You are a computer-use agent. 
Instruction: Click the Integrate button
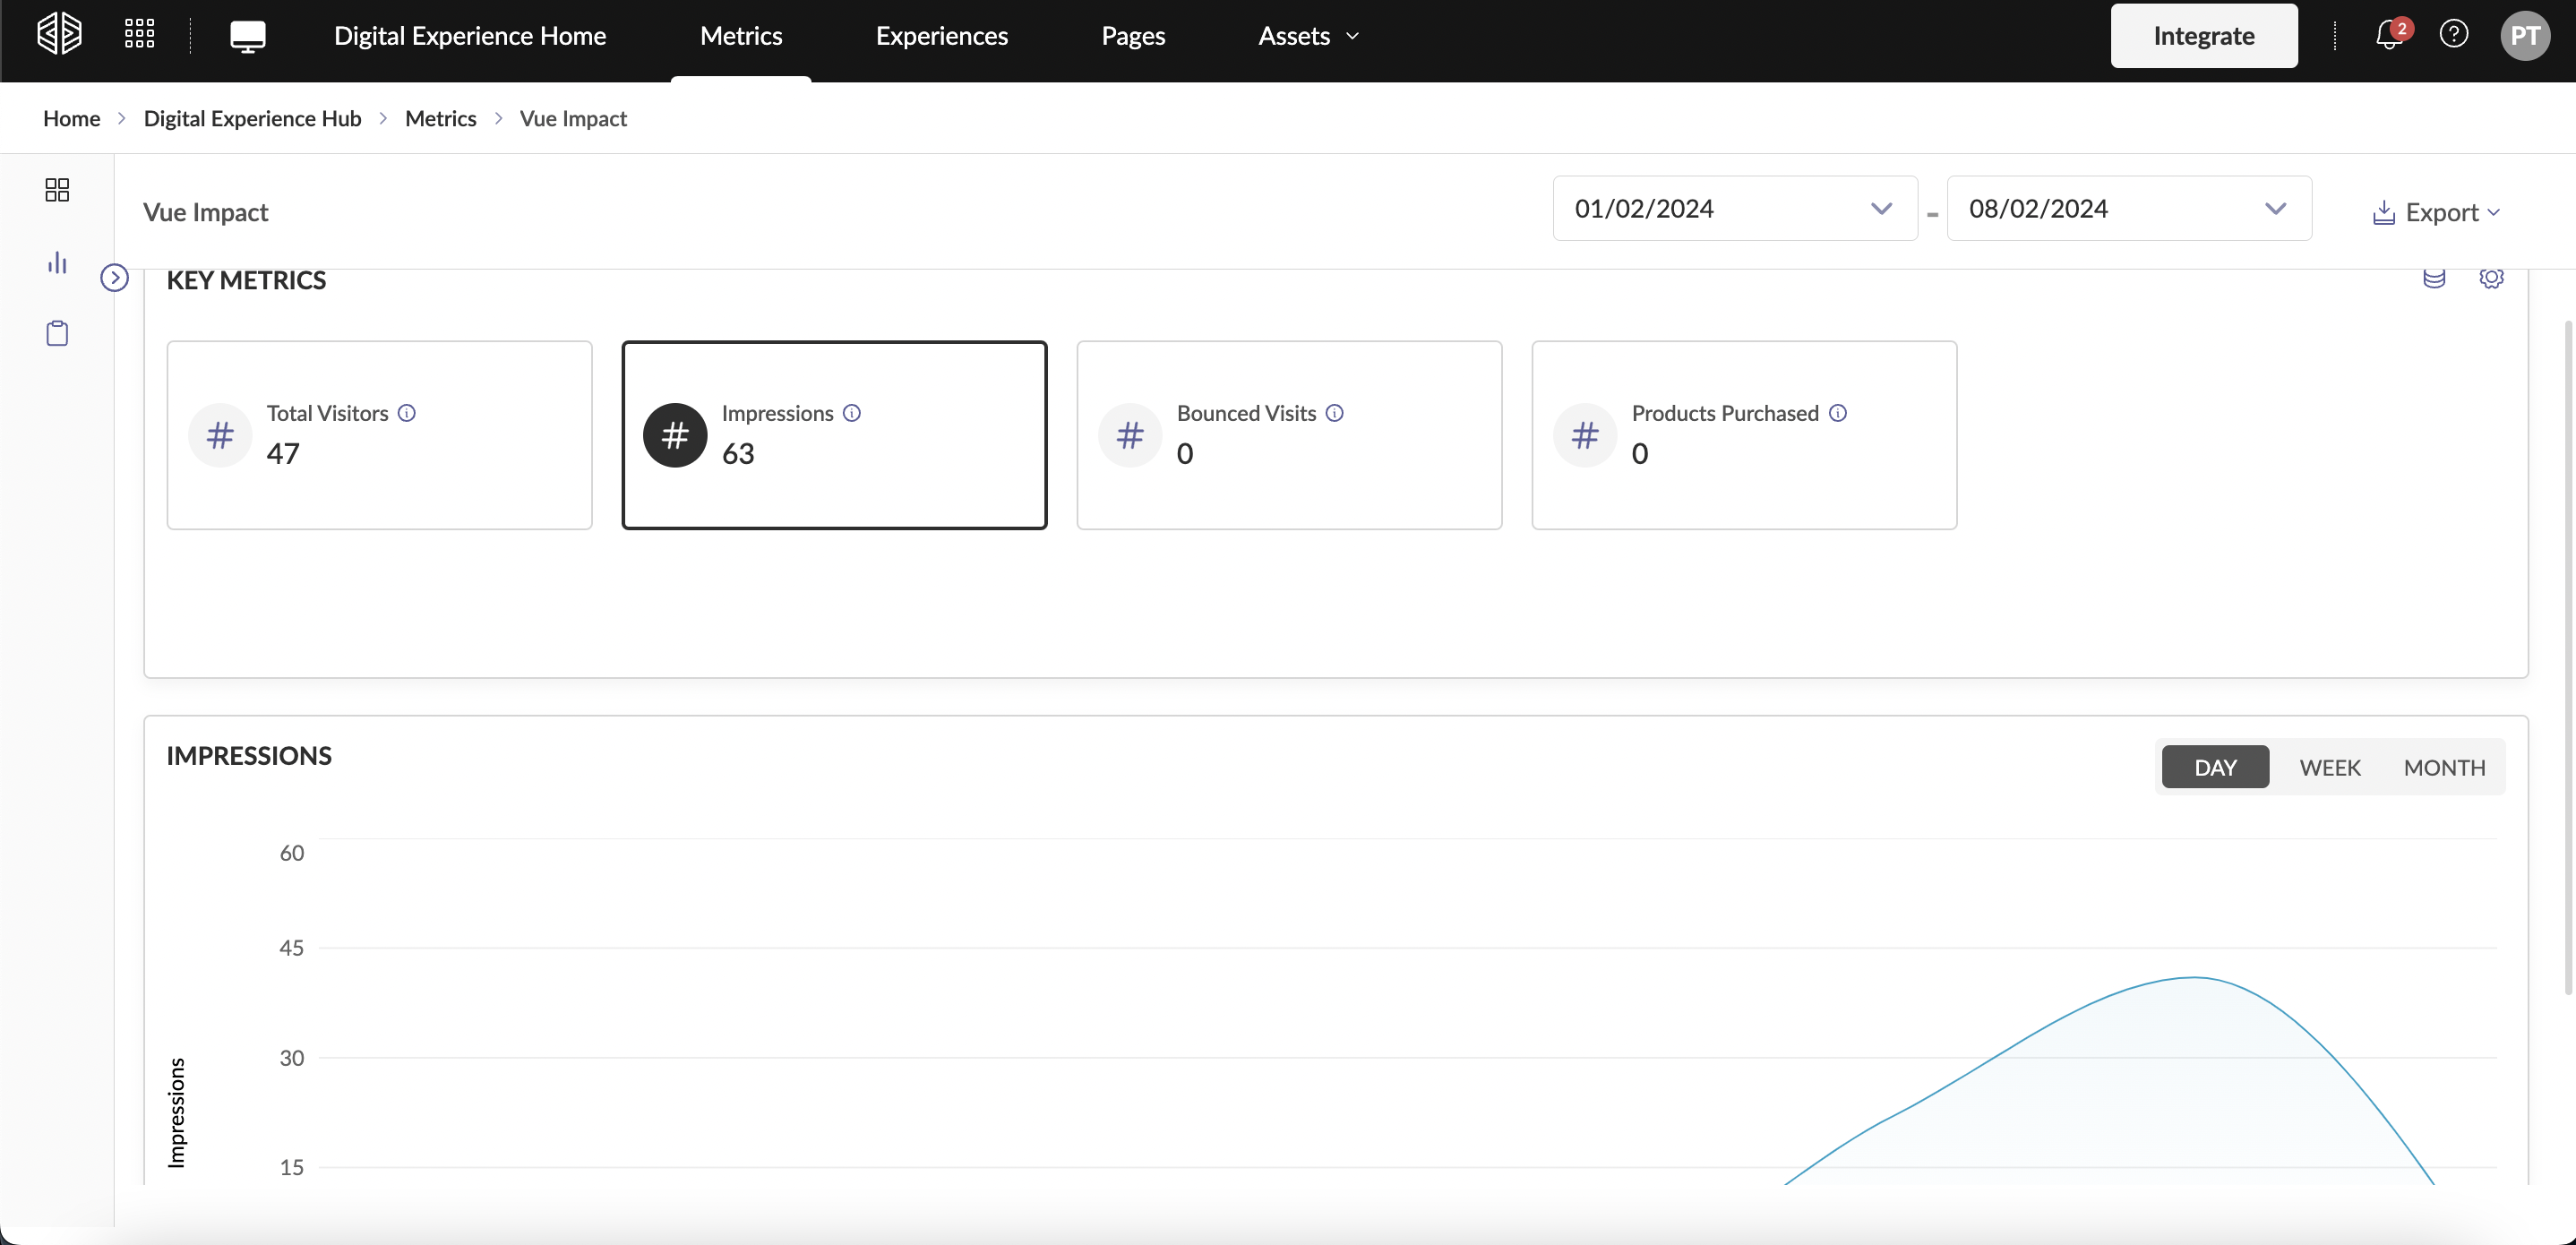click(2203, 36)
